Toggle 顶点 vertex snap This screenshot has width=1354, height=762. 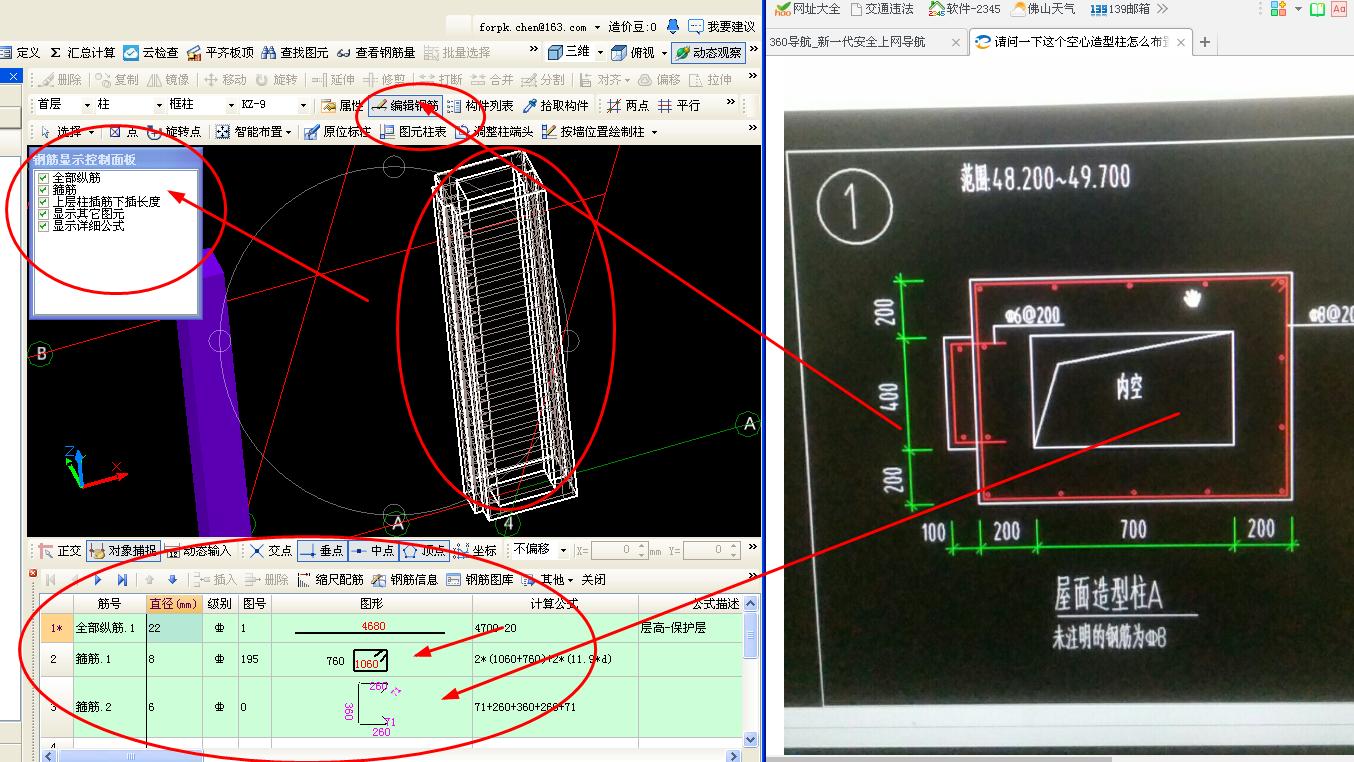click(x=424, y=550)
